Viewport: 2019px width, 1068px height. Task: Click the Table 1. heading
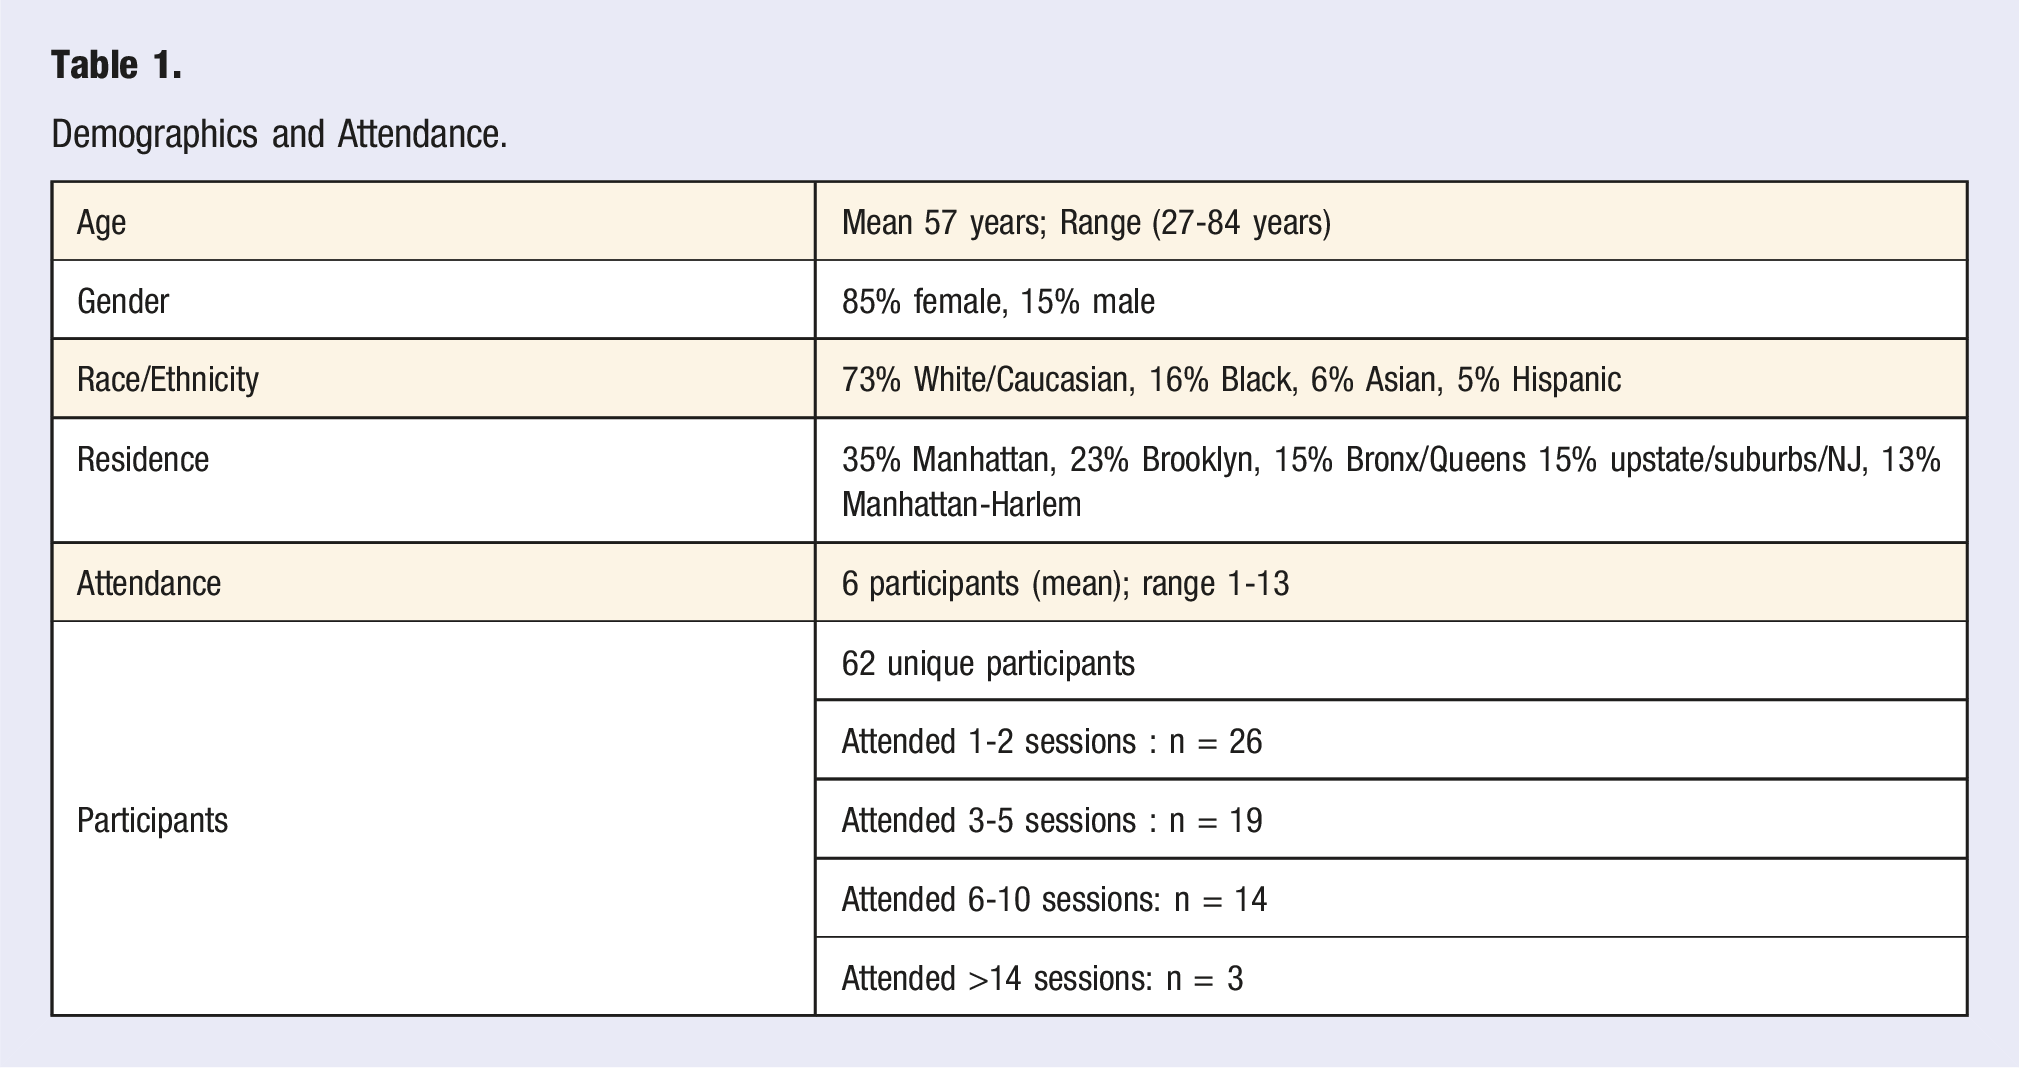pos(116,65)
